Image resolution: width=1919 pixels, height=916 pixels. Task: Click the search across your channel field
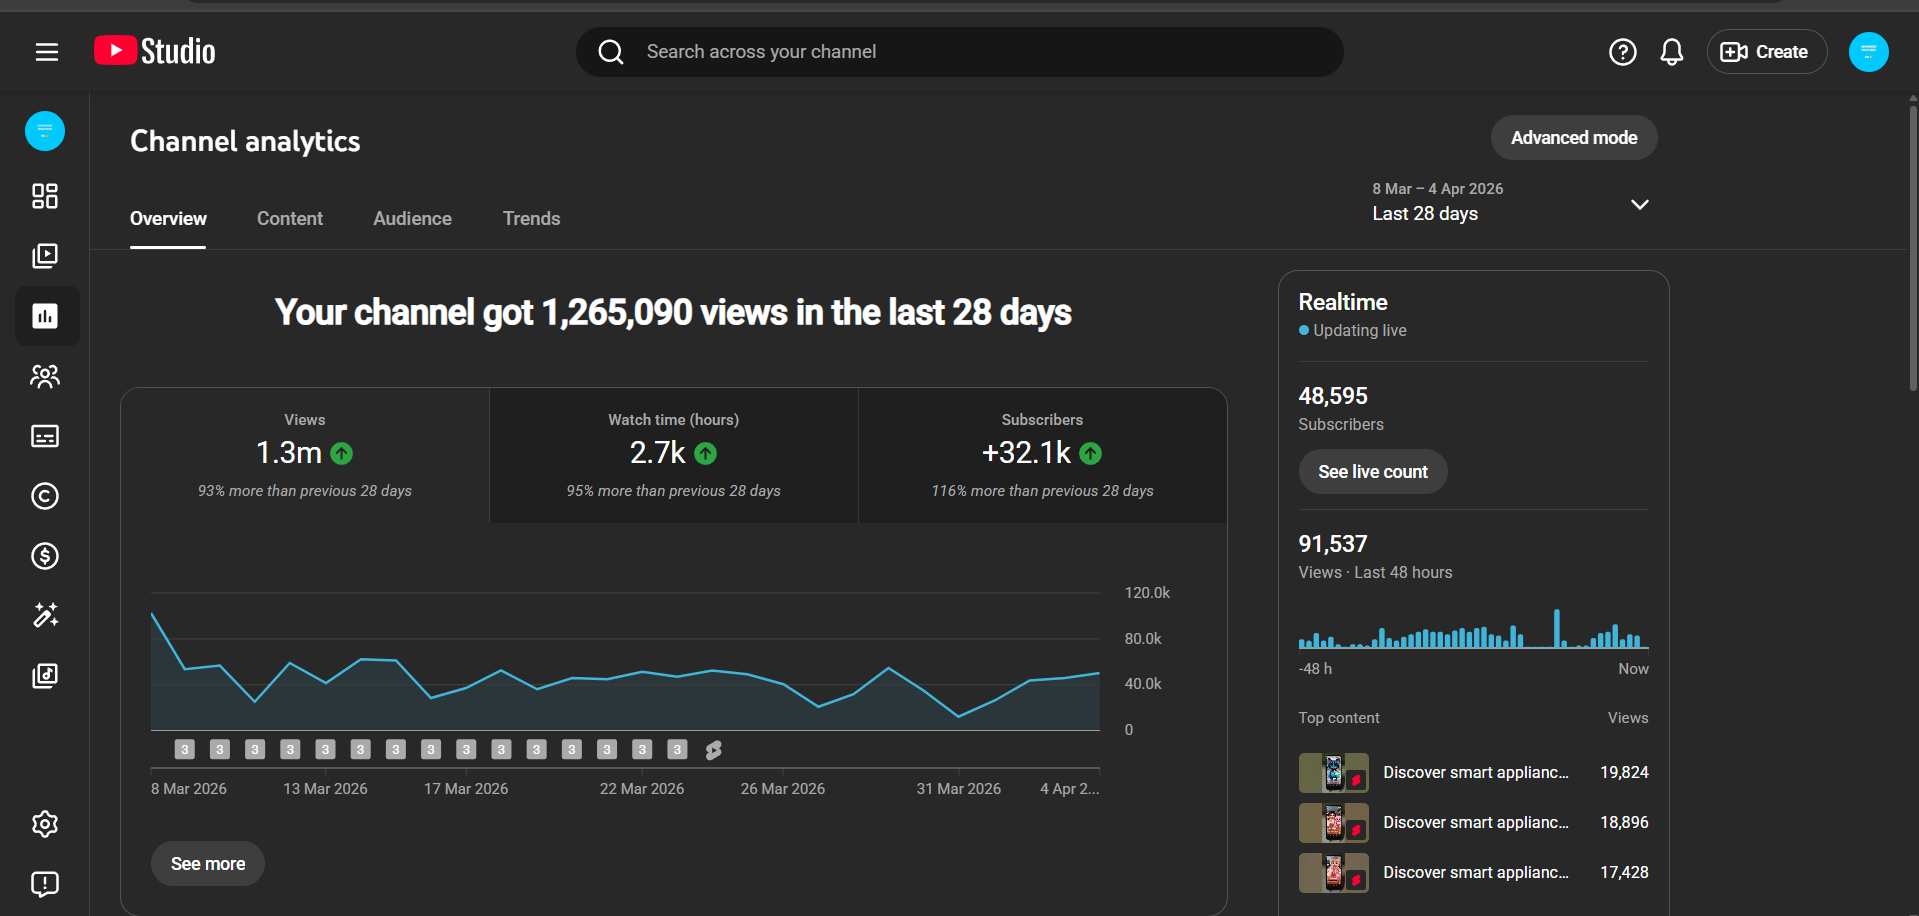pyautogui.click(x=960, y=52)
